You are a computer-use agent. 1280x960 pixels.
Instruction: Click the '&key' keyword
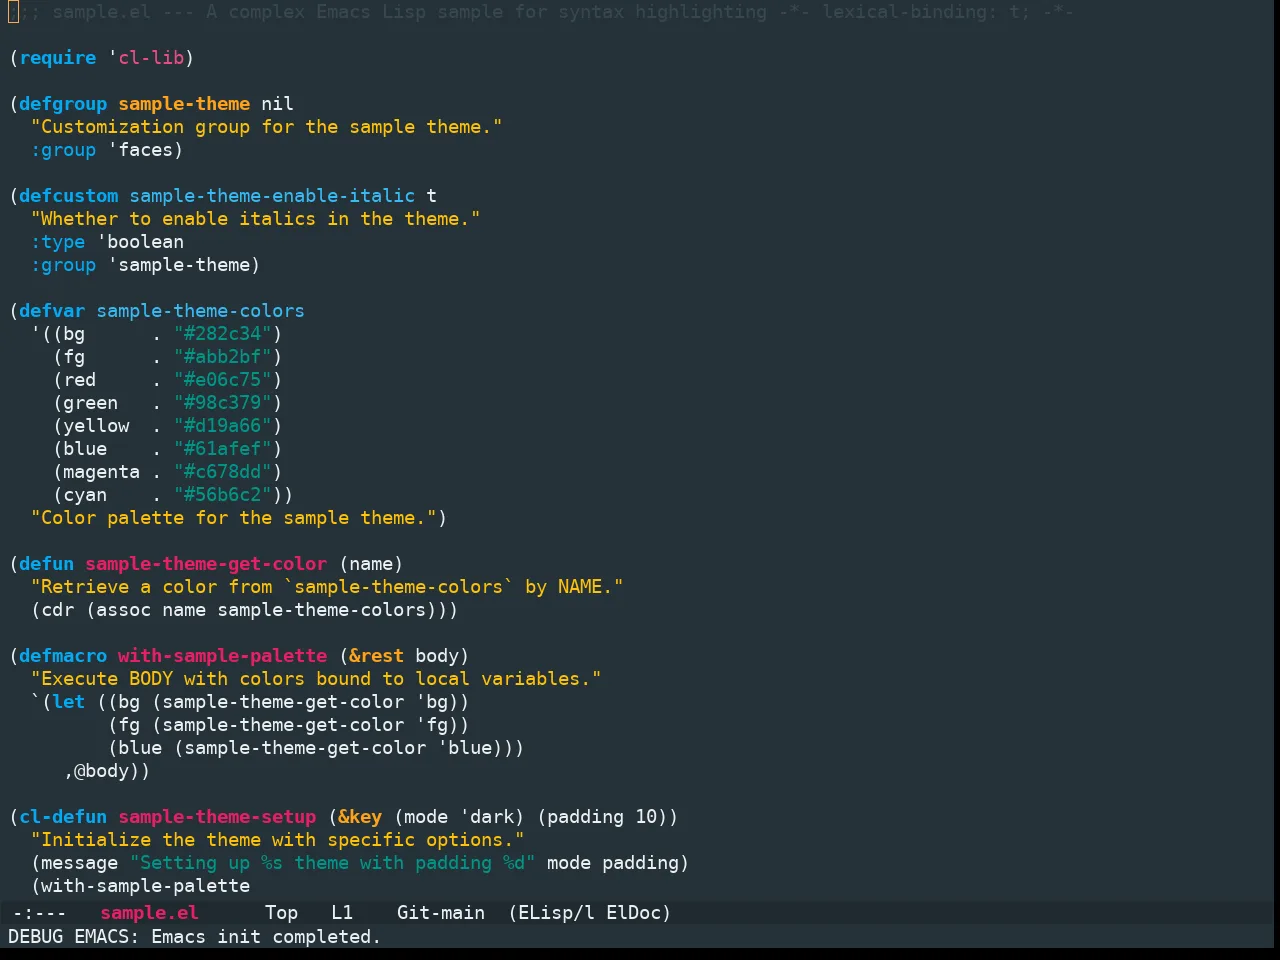(360, 817)
